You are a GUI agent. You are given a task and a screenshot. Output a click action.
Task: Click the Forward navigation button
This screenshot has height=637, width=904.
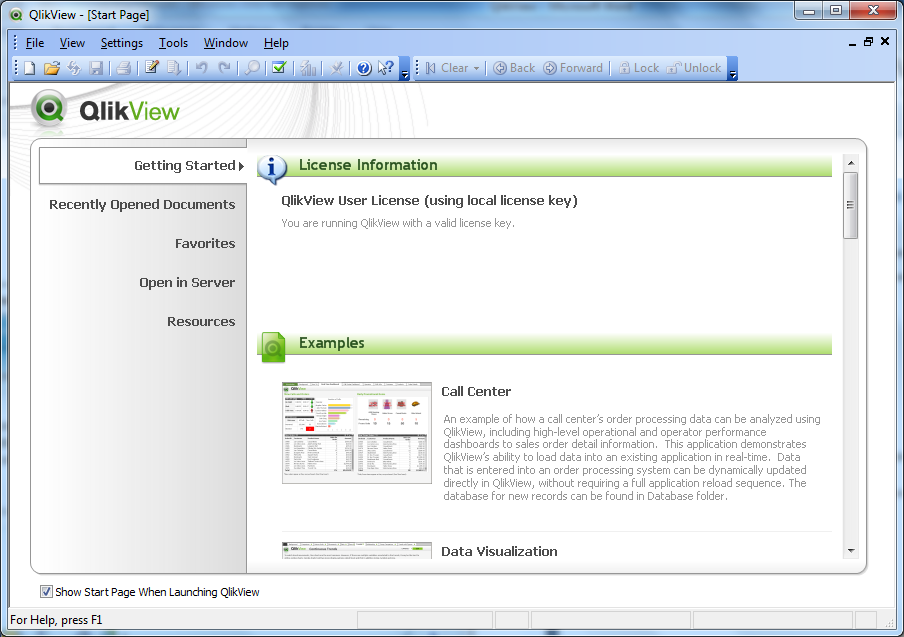click(573, 68)
